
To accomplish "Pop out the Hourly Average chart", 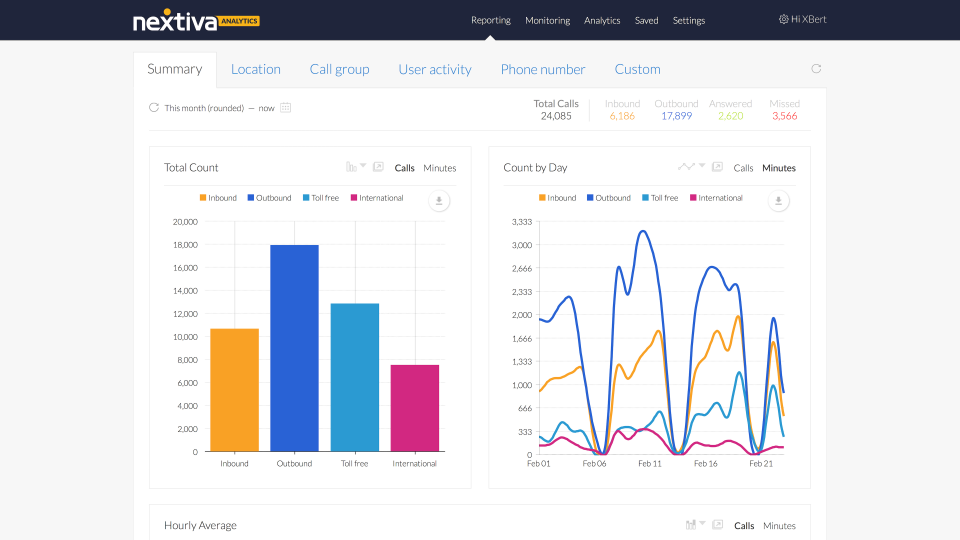I will click(x=717, y=525).
